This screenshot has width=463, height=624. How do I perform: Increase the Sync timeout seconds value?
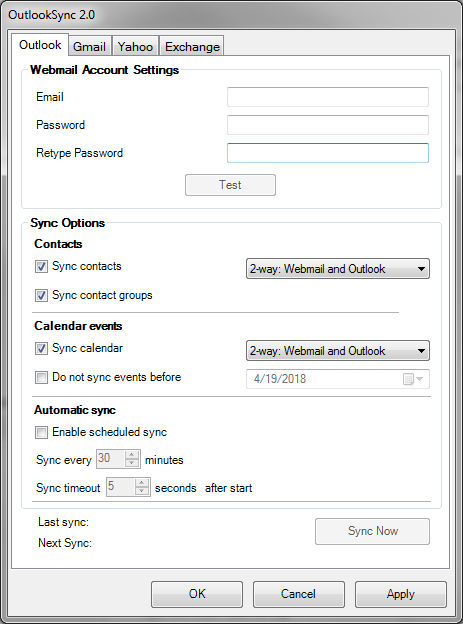click(x=142, y=483)
